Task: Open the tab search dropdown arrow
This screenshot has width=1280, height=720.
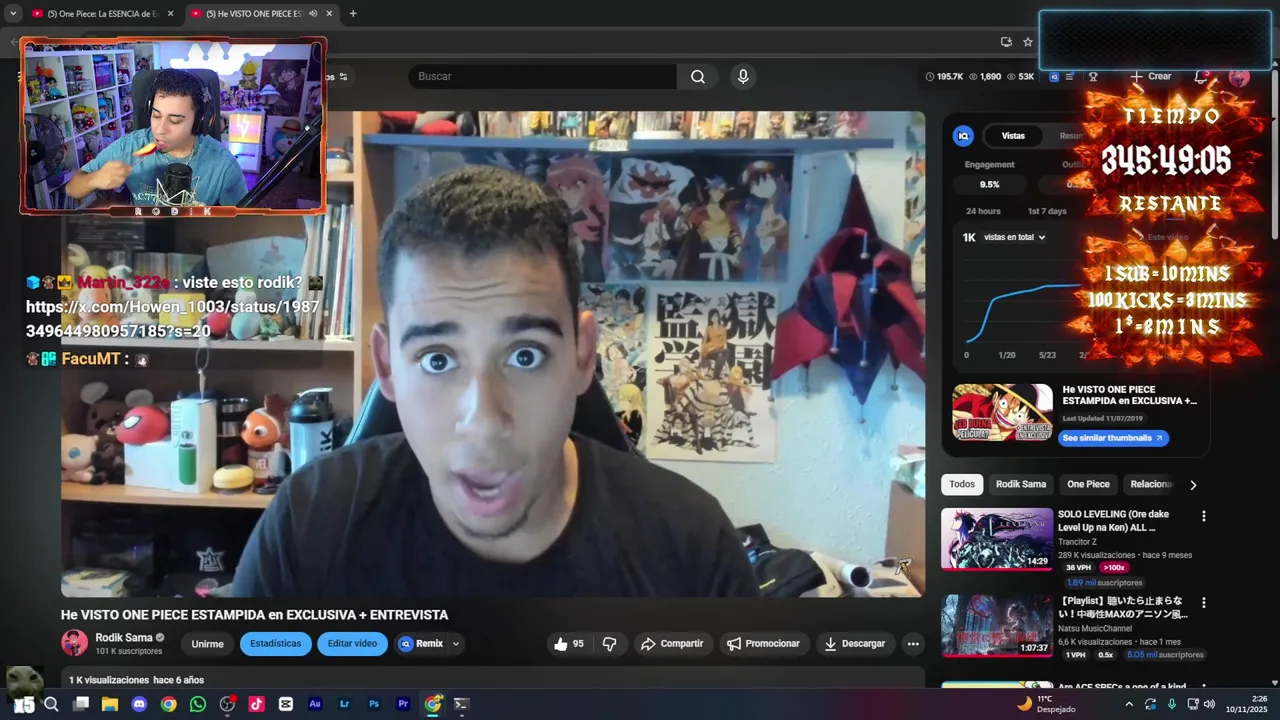Action: pos(12,14)
